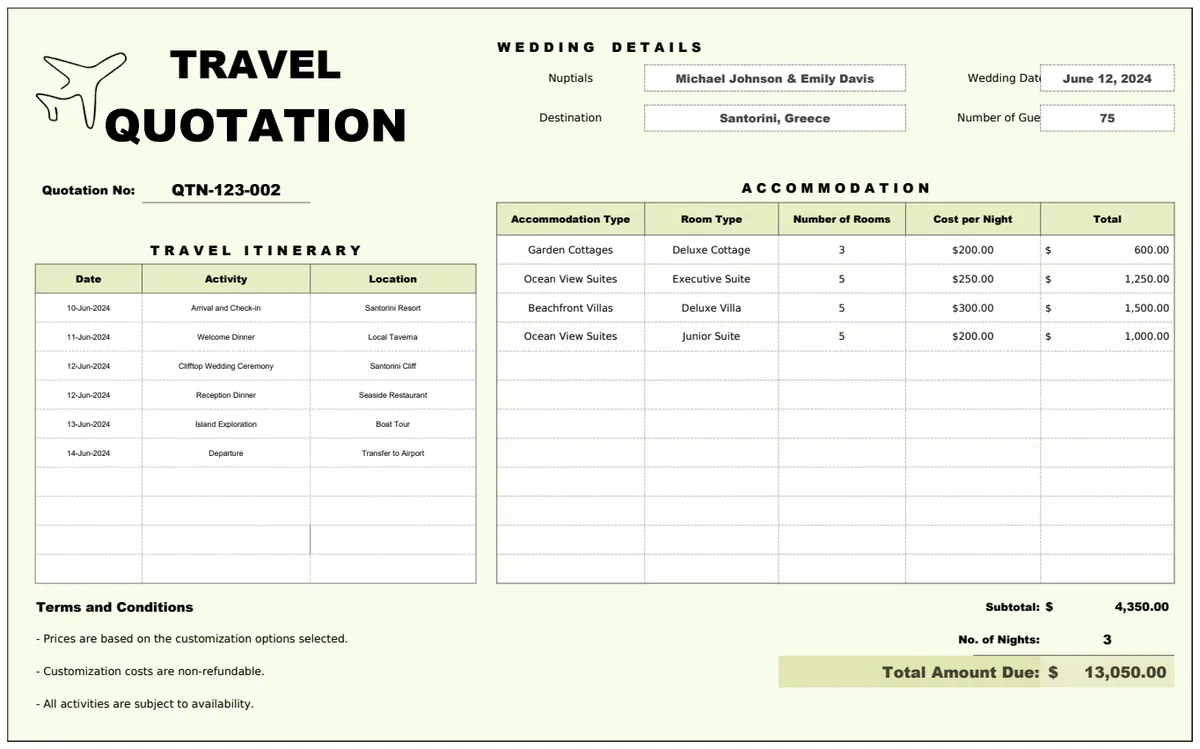Click the ACCOMMODATION section heading
Screen dimensions: 1200x749
[836, 188]
